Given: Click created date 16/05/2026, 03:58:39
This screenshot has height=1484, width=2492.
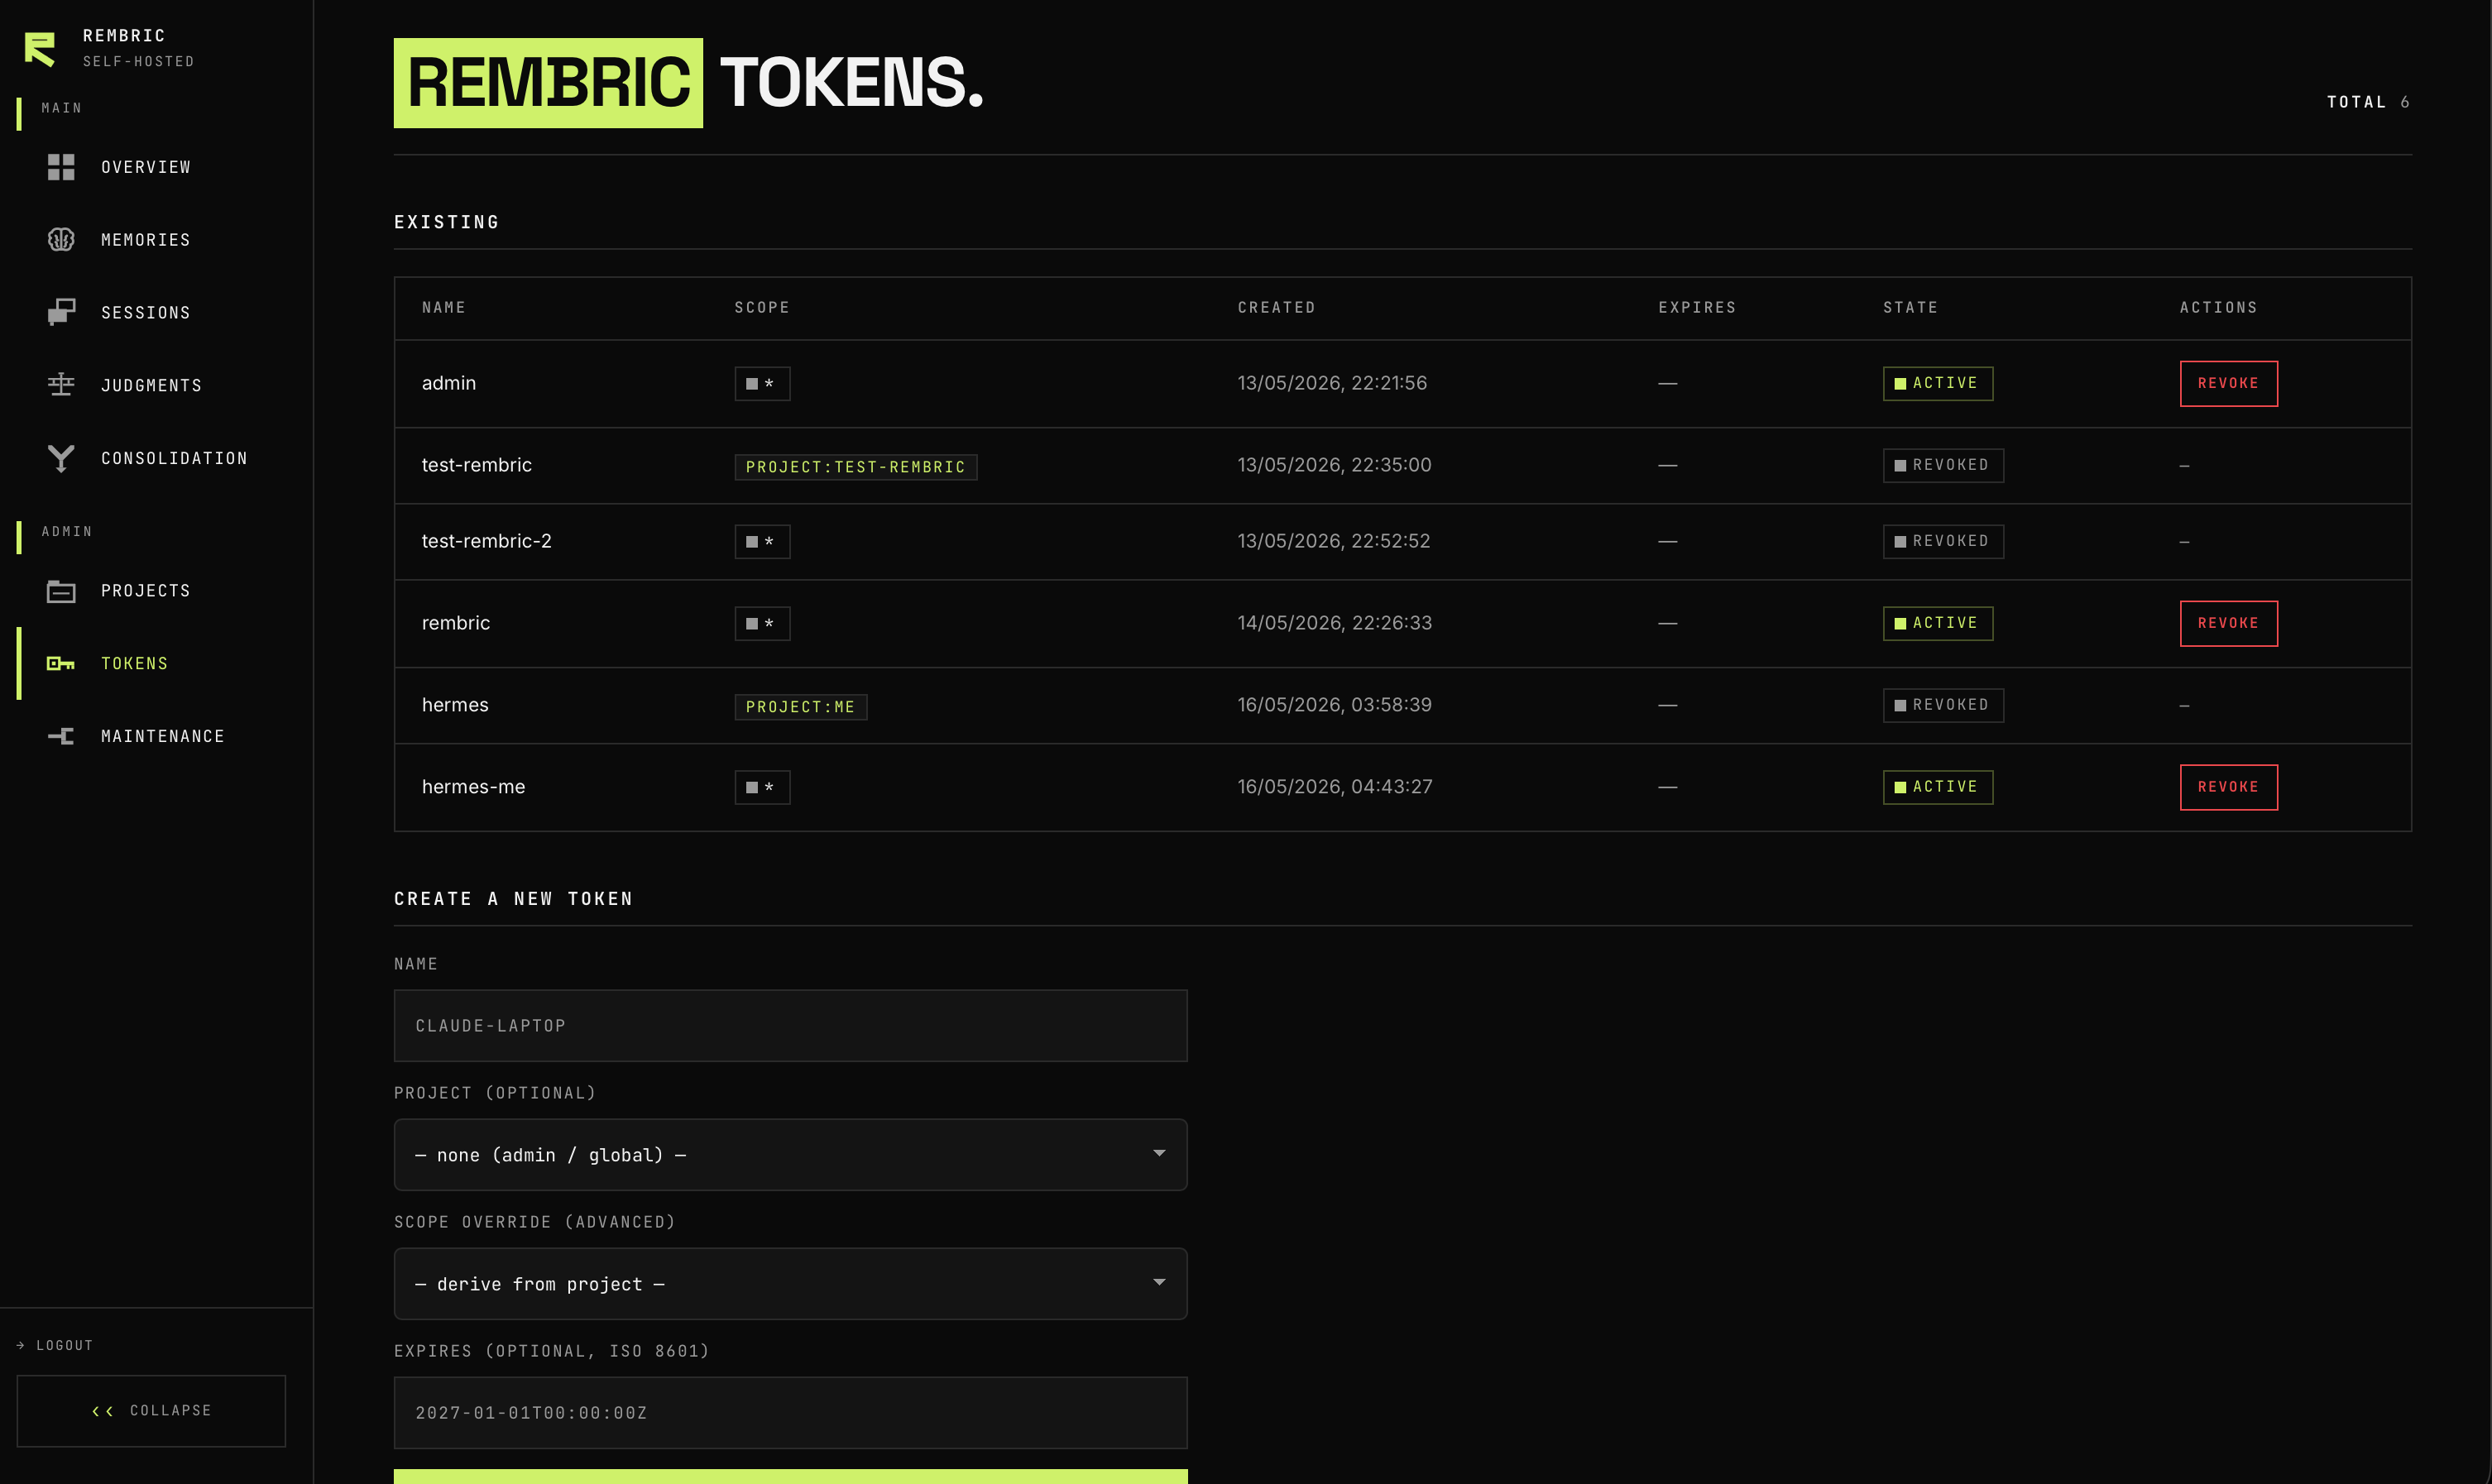Looking at the screenshot, I should (x=1334, y=705).
